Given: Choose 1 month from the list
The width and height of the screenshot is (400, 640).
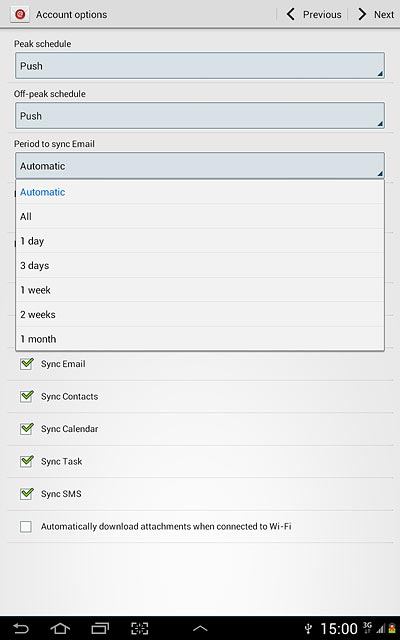Looking at the screenshot, I should tap(200, 339).
